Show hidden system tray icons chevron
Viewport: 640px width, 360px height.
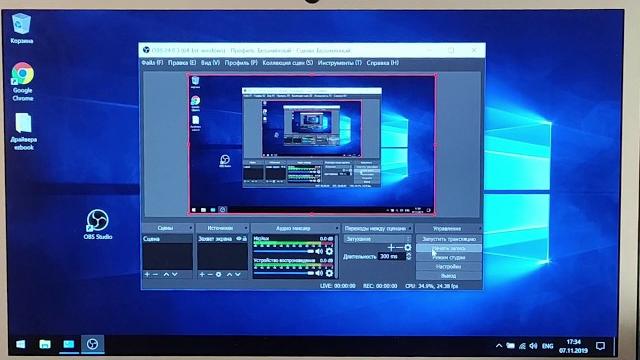pos(499,346)
